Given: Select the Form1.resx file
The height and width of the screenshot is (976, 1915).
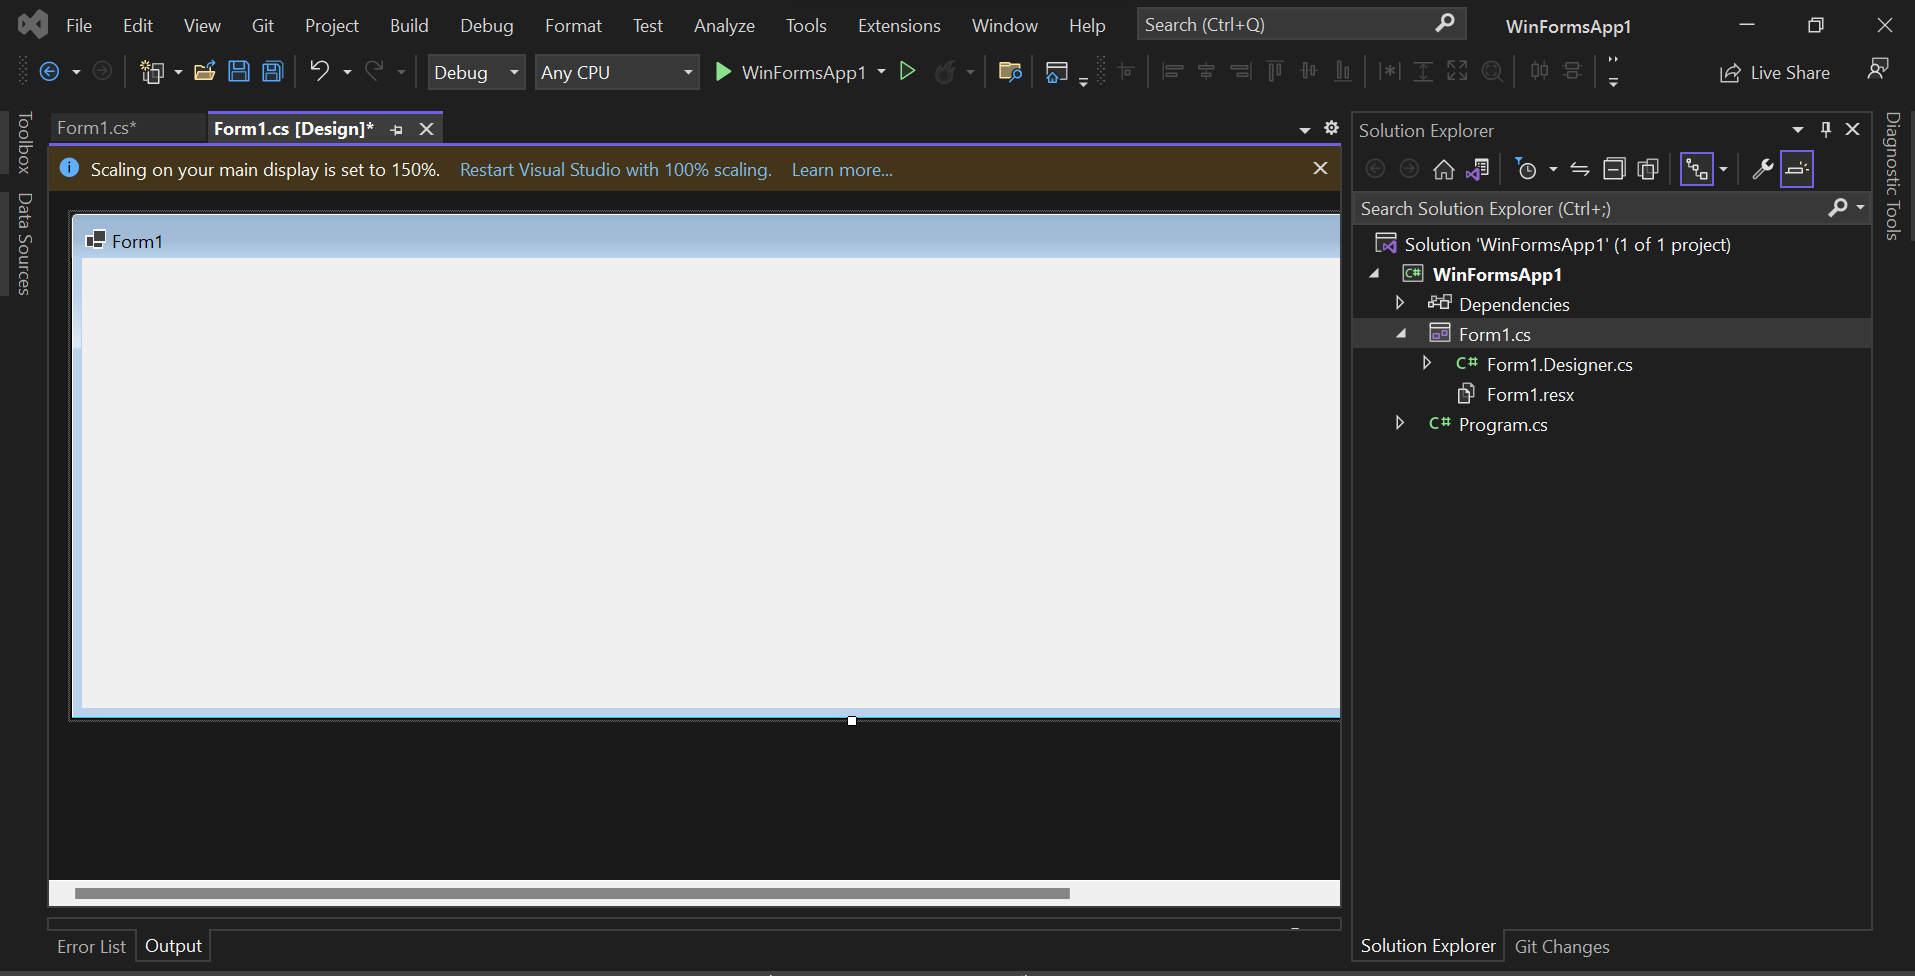Looking at the screenshot, I should [x=1530, y=394].
